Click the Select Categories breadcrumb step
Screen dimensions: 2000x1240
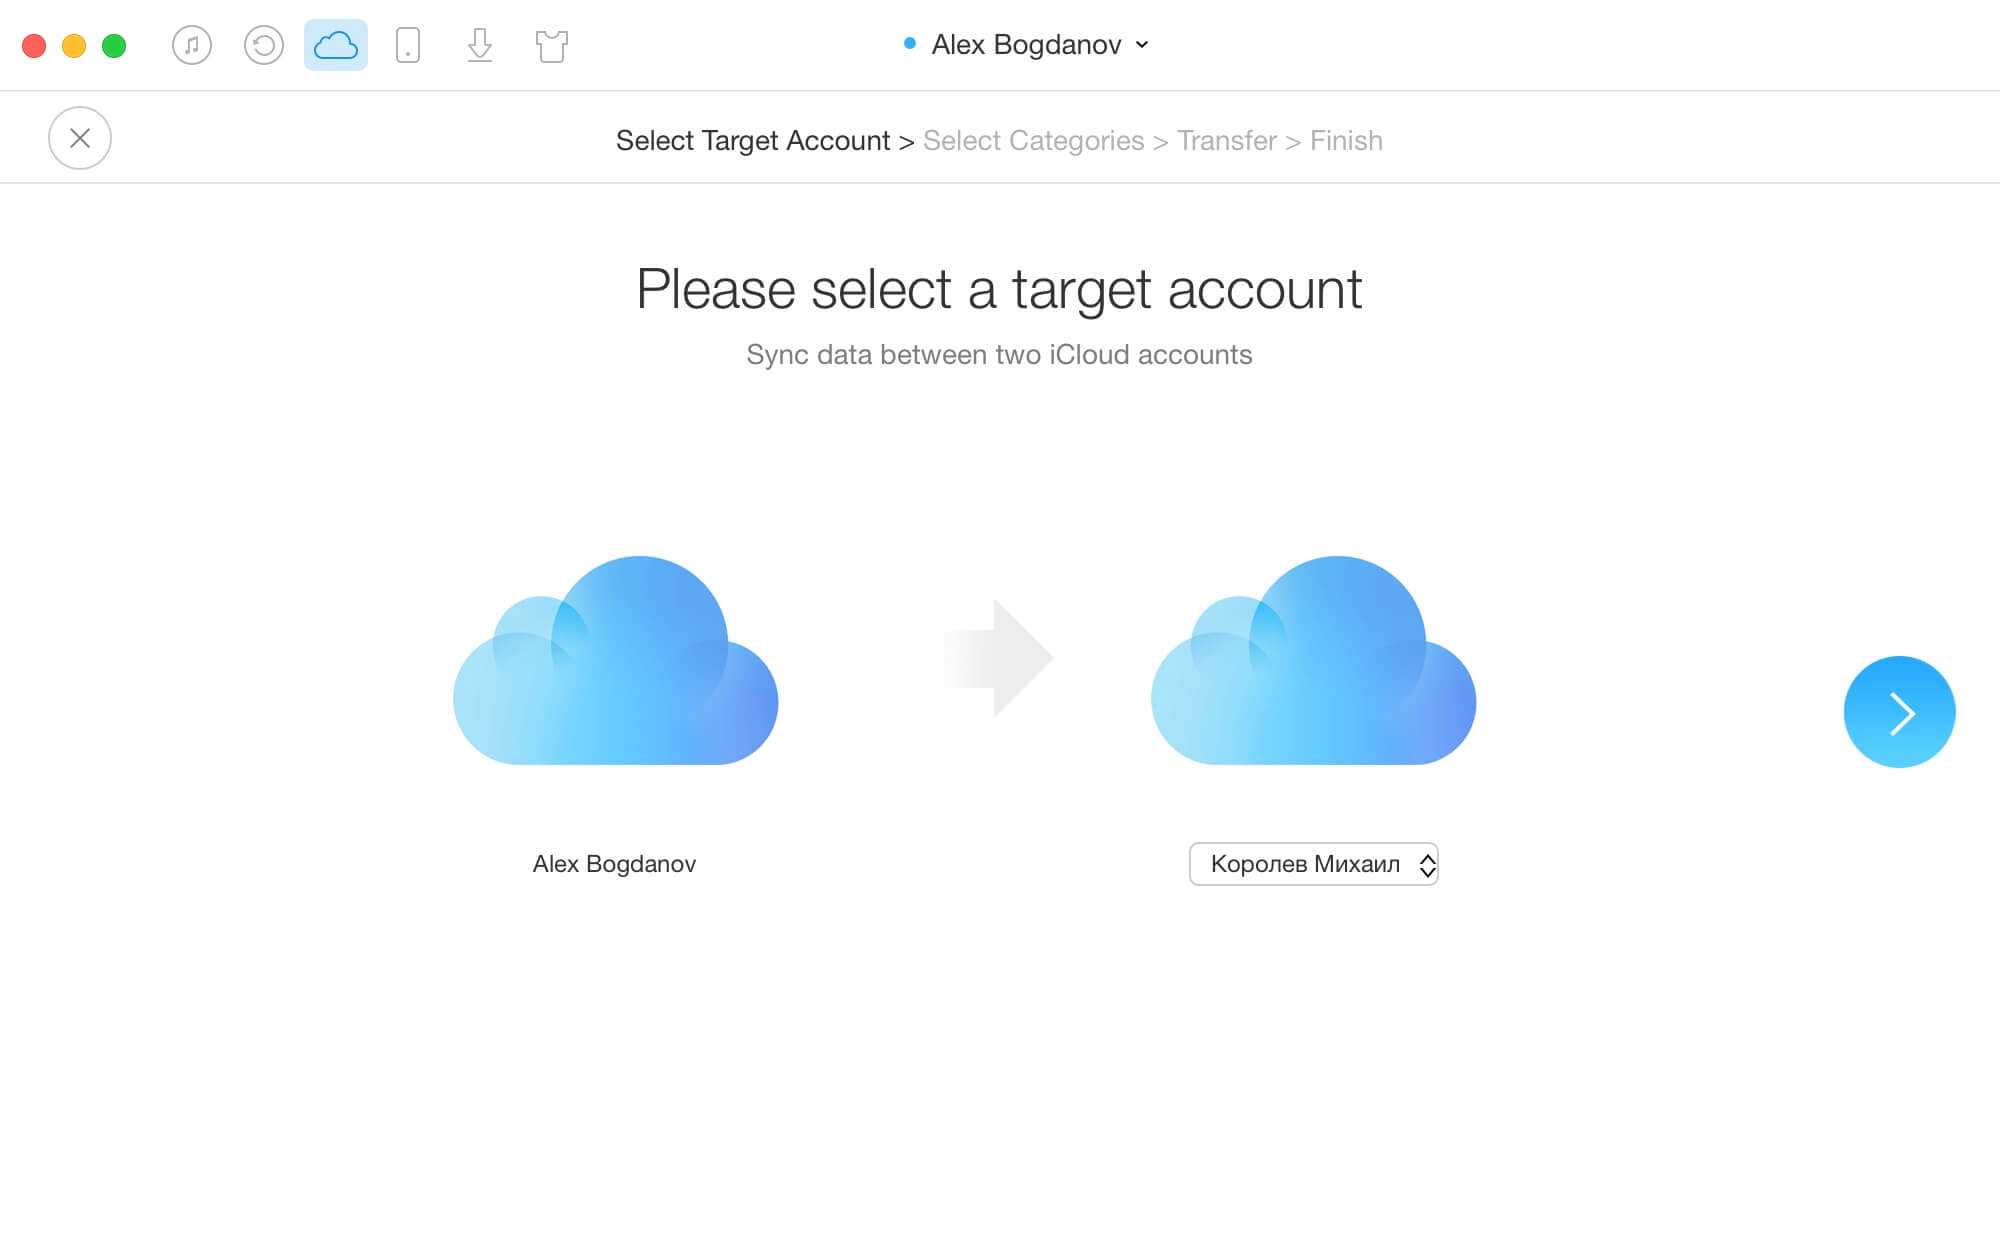(x=1033, y=141)
